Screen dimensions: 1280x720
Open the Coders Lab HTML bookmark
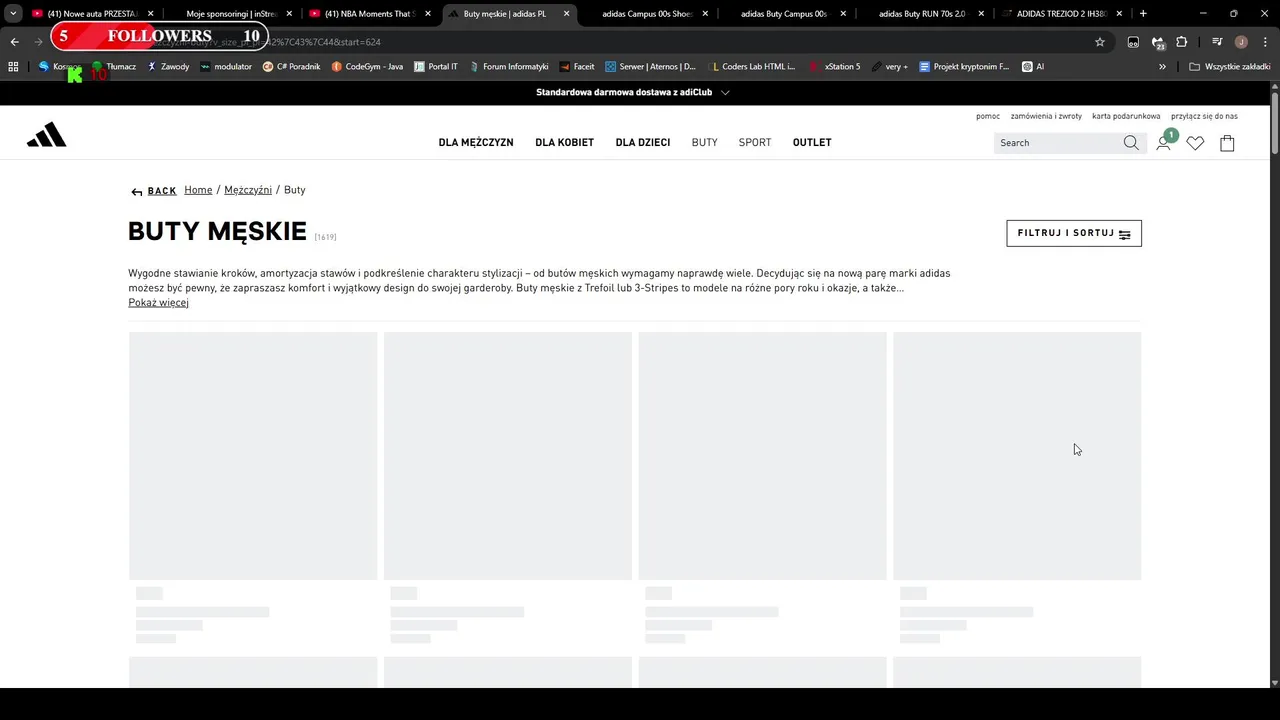[752, 66]
